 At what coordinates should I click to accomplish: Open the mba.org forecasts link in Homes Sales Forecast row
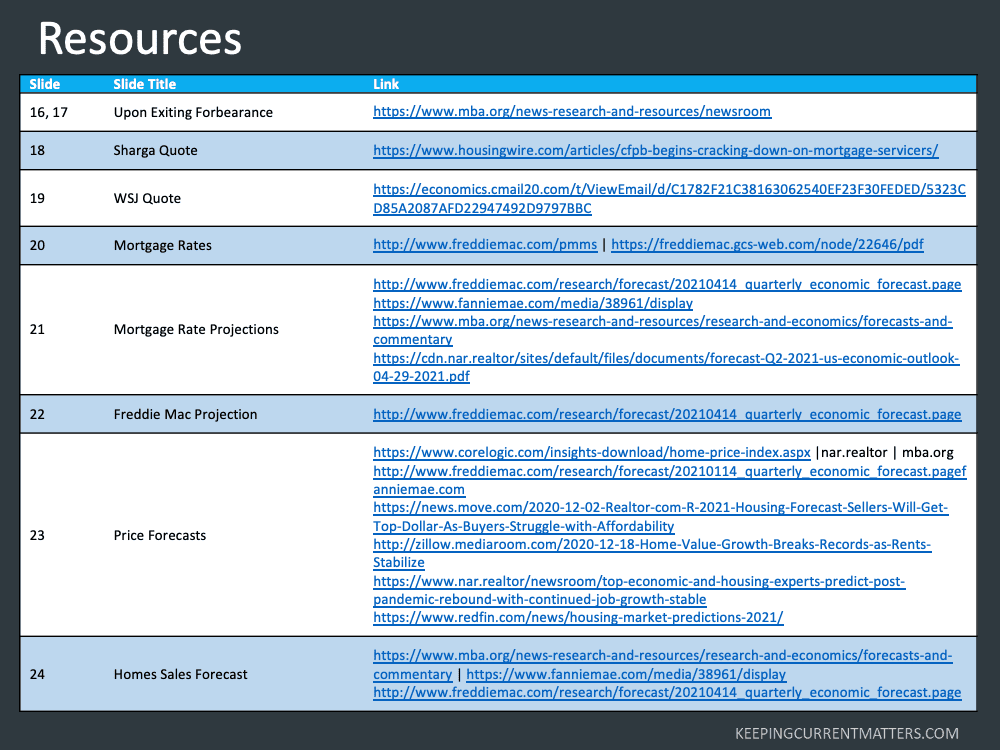663,665
